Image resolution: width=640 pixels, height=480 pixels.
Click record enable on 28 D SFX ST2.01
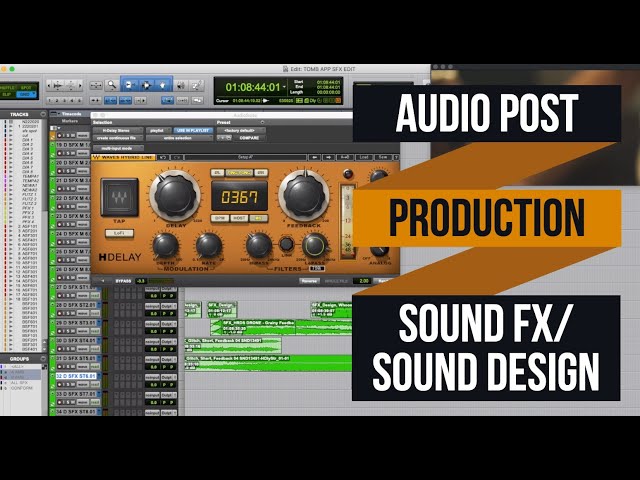click(x=60, y=313)
